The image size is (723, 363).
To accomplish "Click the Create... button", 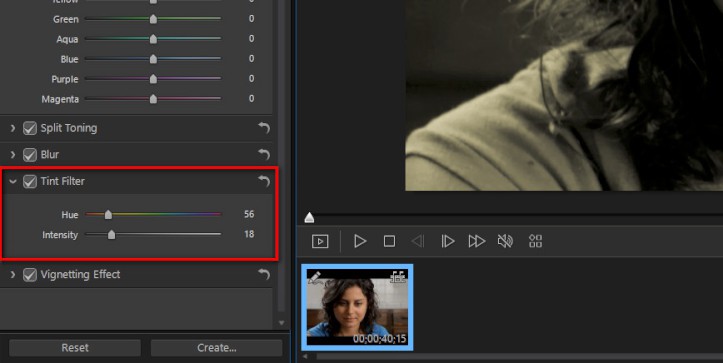I will [x=217, y=348].
